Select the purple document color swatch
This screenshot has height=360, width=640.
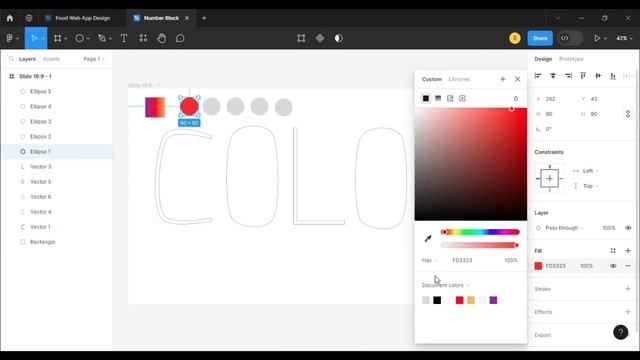point(493,300)
